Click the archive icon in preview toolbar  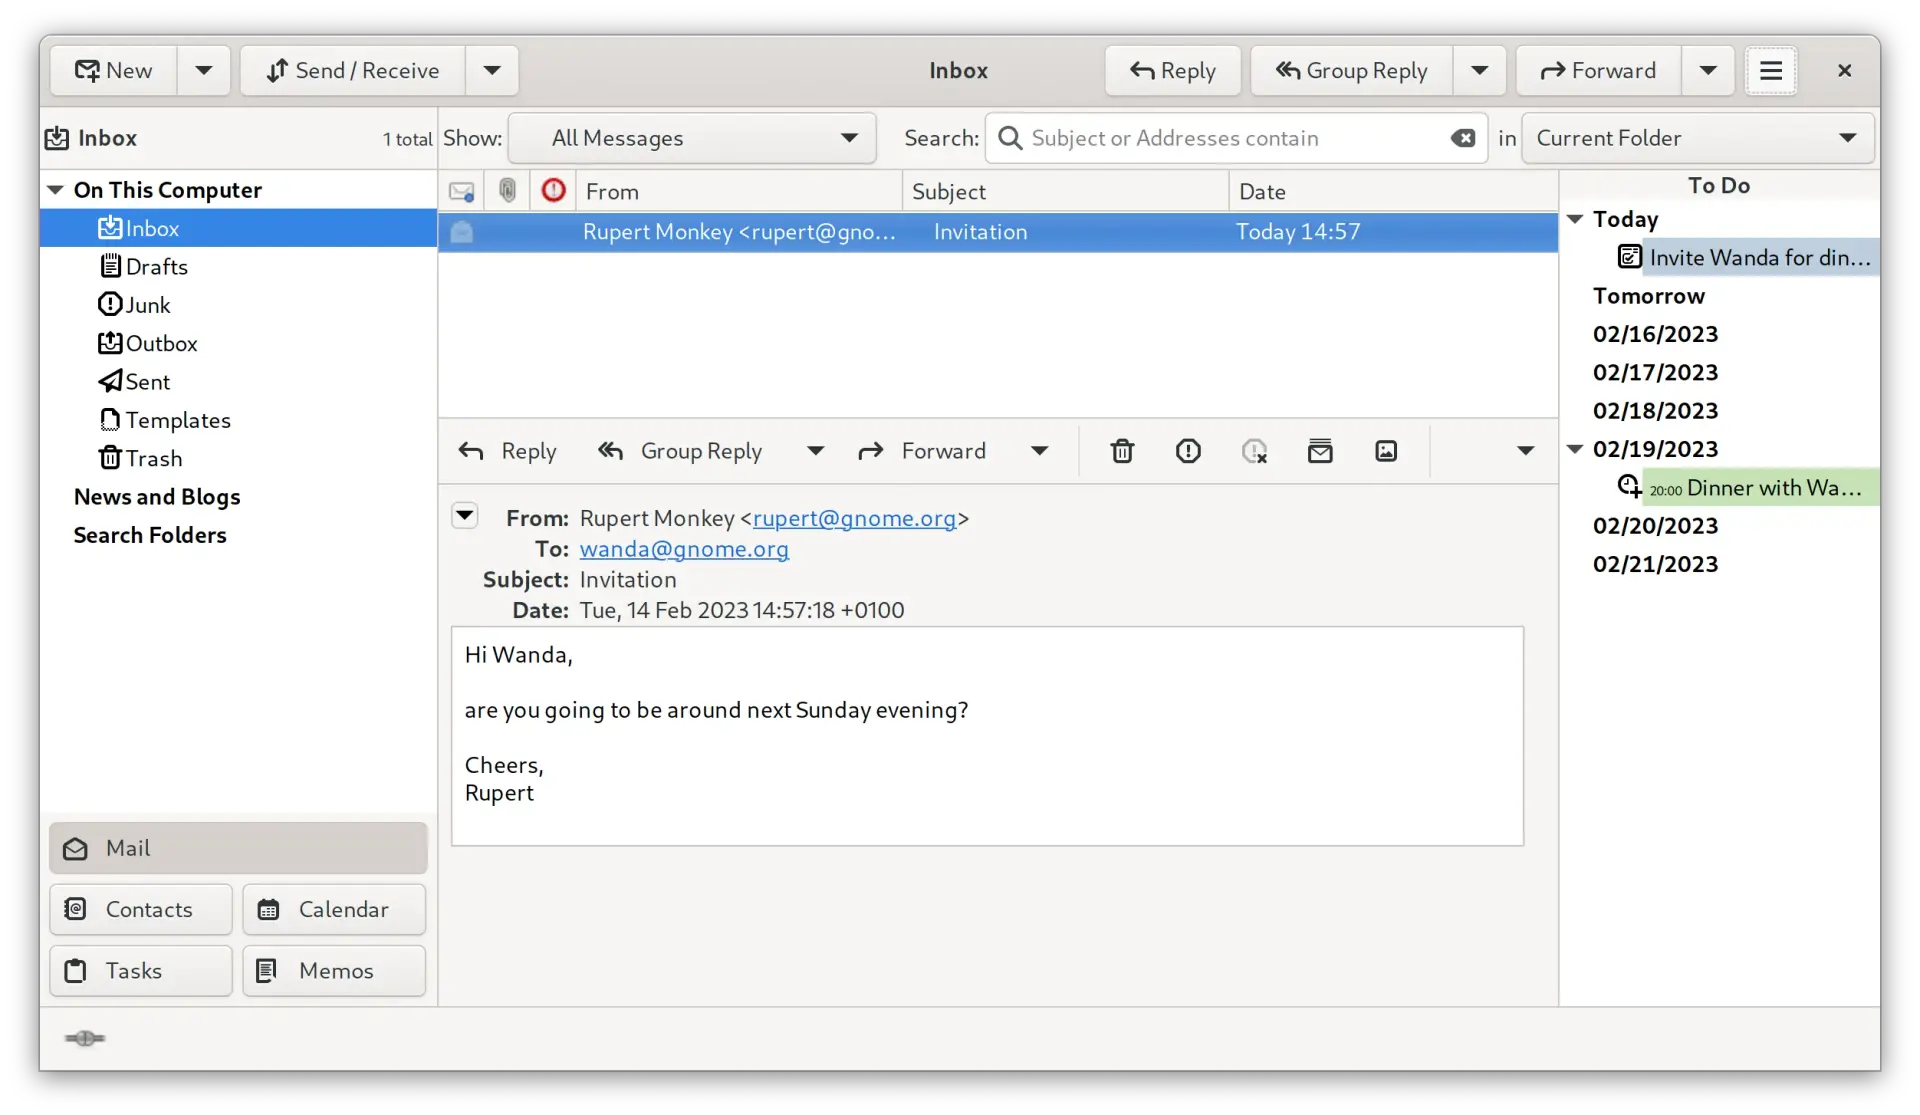pyautogui.click(x=1320, y=451)
